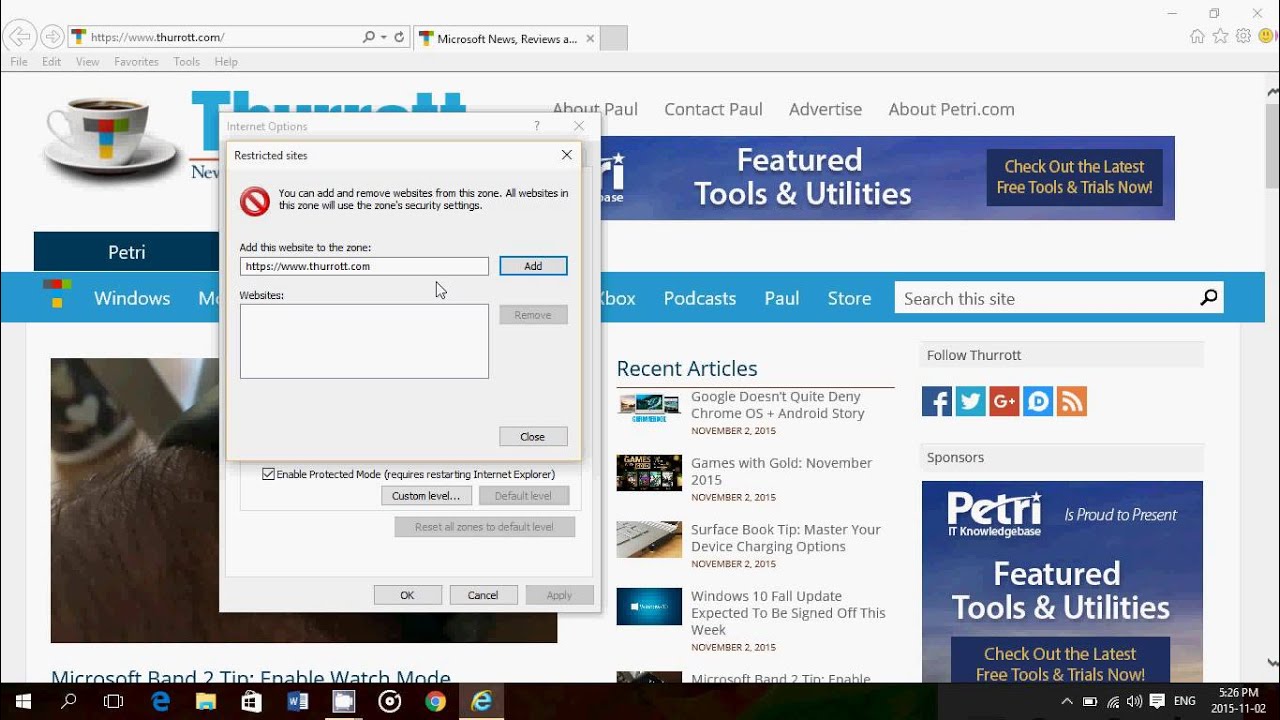Image resolution: width=1280 pixels, height=720 pixels.
Task: Click the Refresh icon in the address bar
Action: pyautogui.click(x=399, y=37)
